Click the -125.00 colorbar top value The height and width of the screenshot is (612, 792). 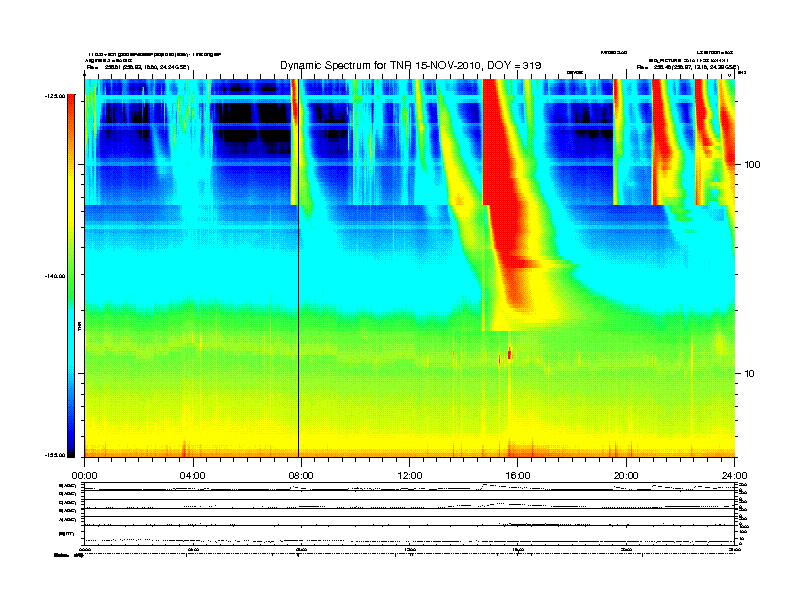point(55,96)
